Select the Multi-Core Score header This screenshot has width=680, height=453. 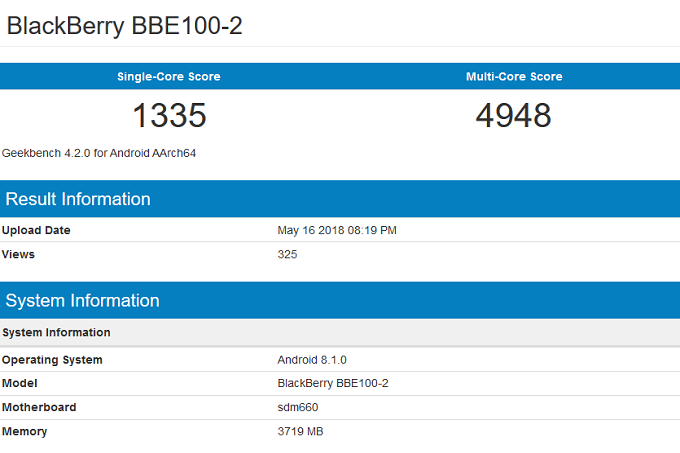tap(514, 77)
